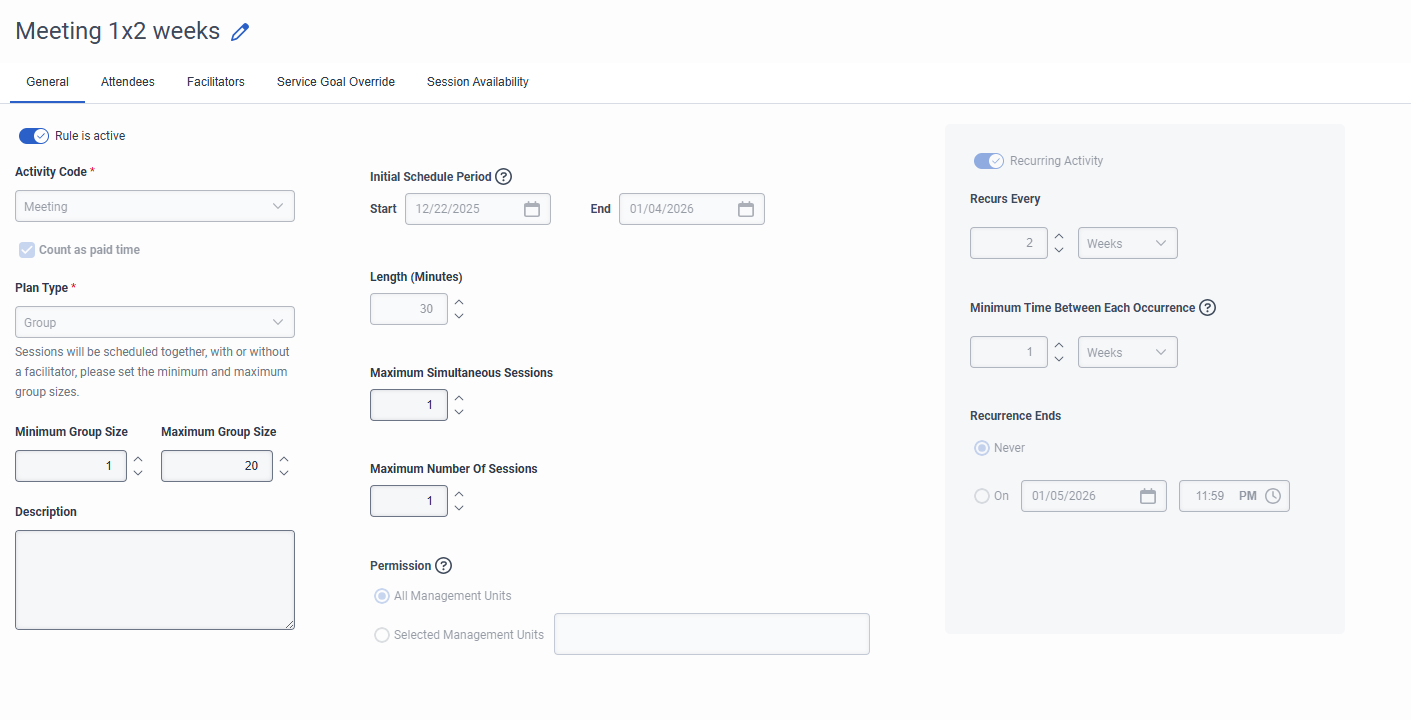
Task: Open the Session Availability tab
Action: pos(477,82)
